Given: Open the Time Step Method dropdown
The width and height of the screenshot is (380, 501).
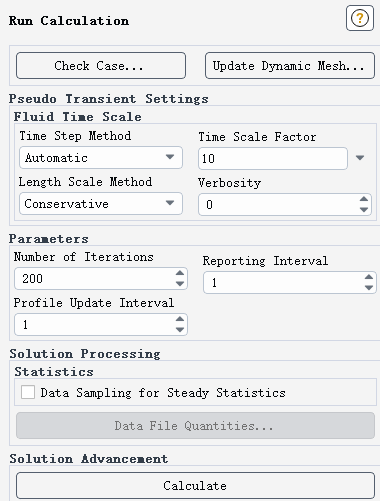Looking at the screenshot, I should point(101,157).
